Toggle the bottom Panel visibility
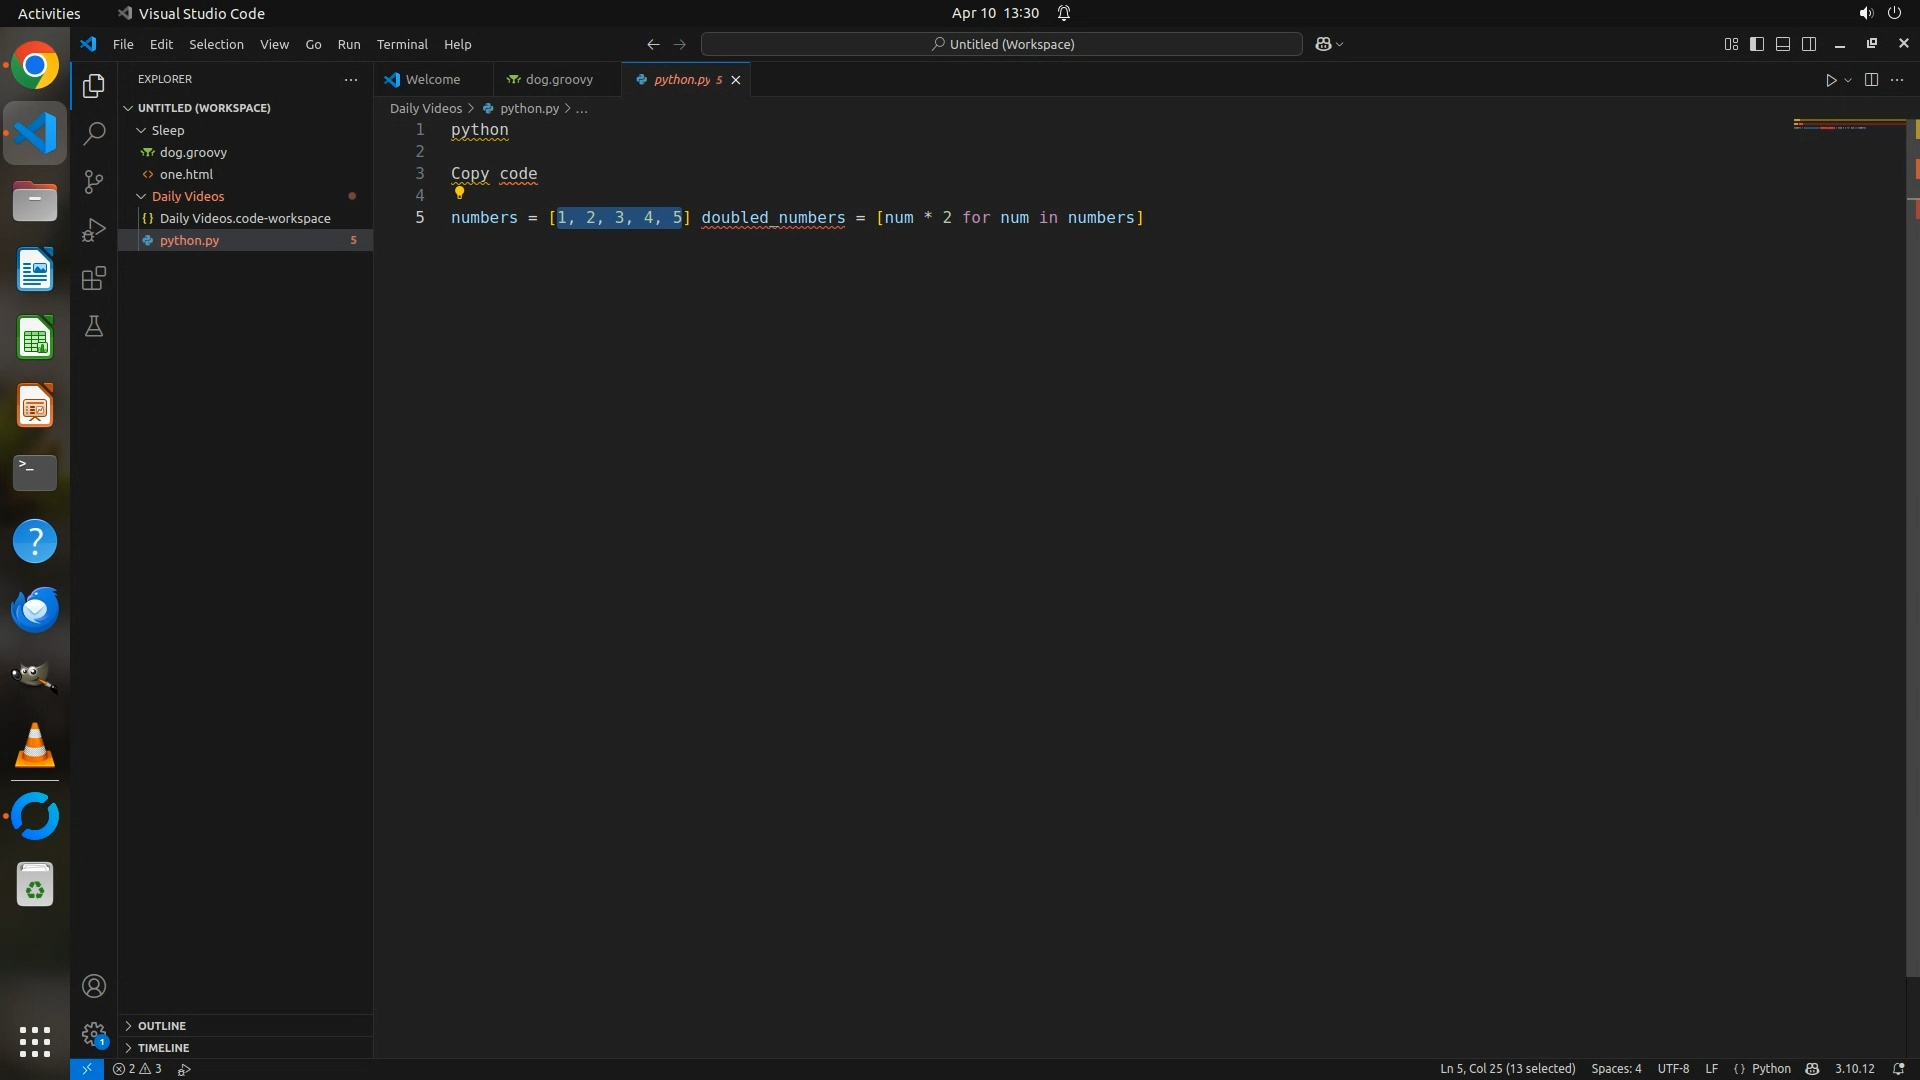Image resolution: width=1920 pixels, height=1080 pixels. pyautogui.click(x=1783, y=44)
